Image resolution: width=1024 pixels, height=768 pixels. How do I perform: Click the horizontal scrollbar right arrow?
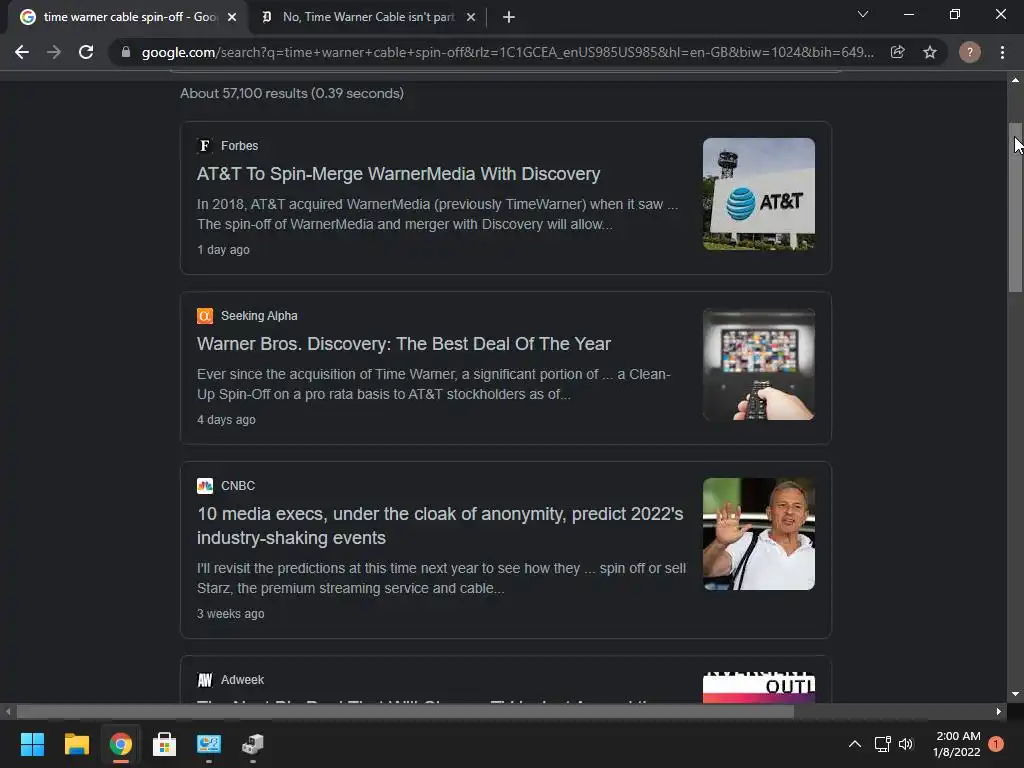pos(999,711)
